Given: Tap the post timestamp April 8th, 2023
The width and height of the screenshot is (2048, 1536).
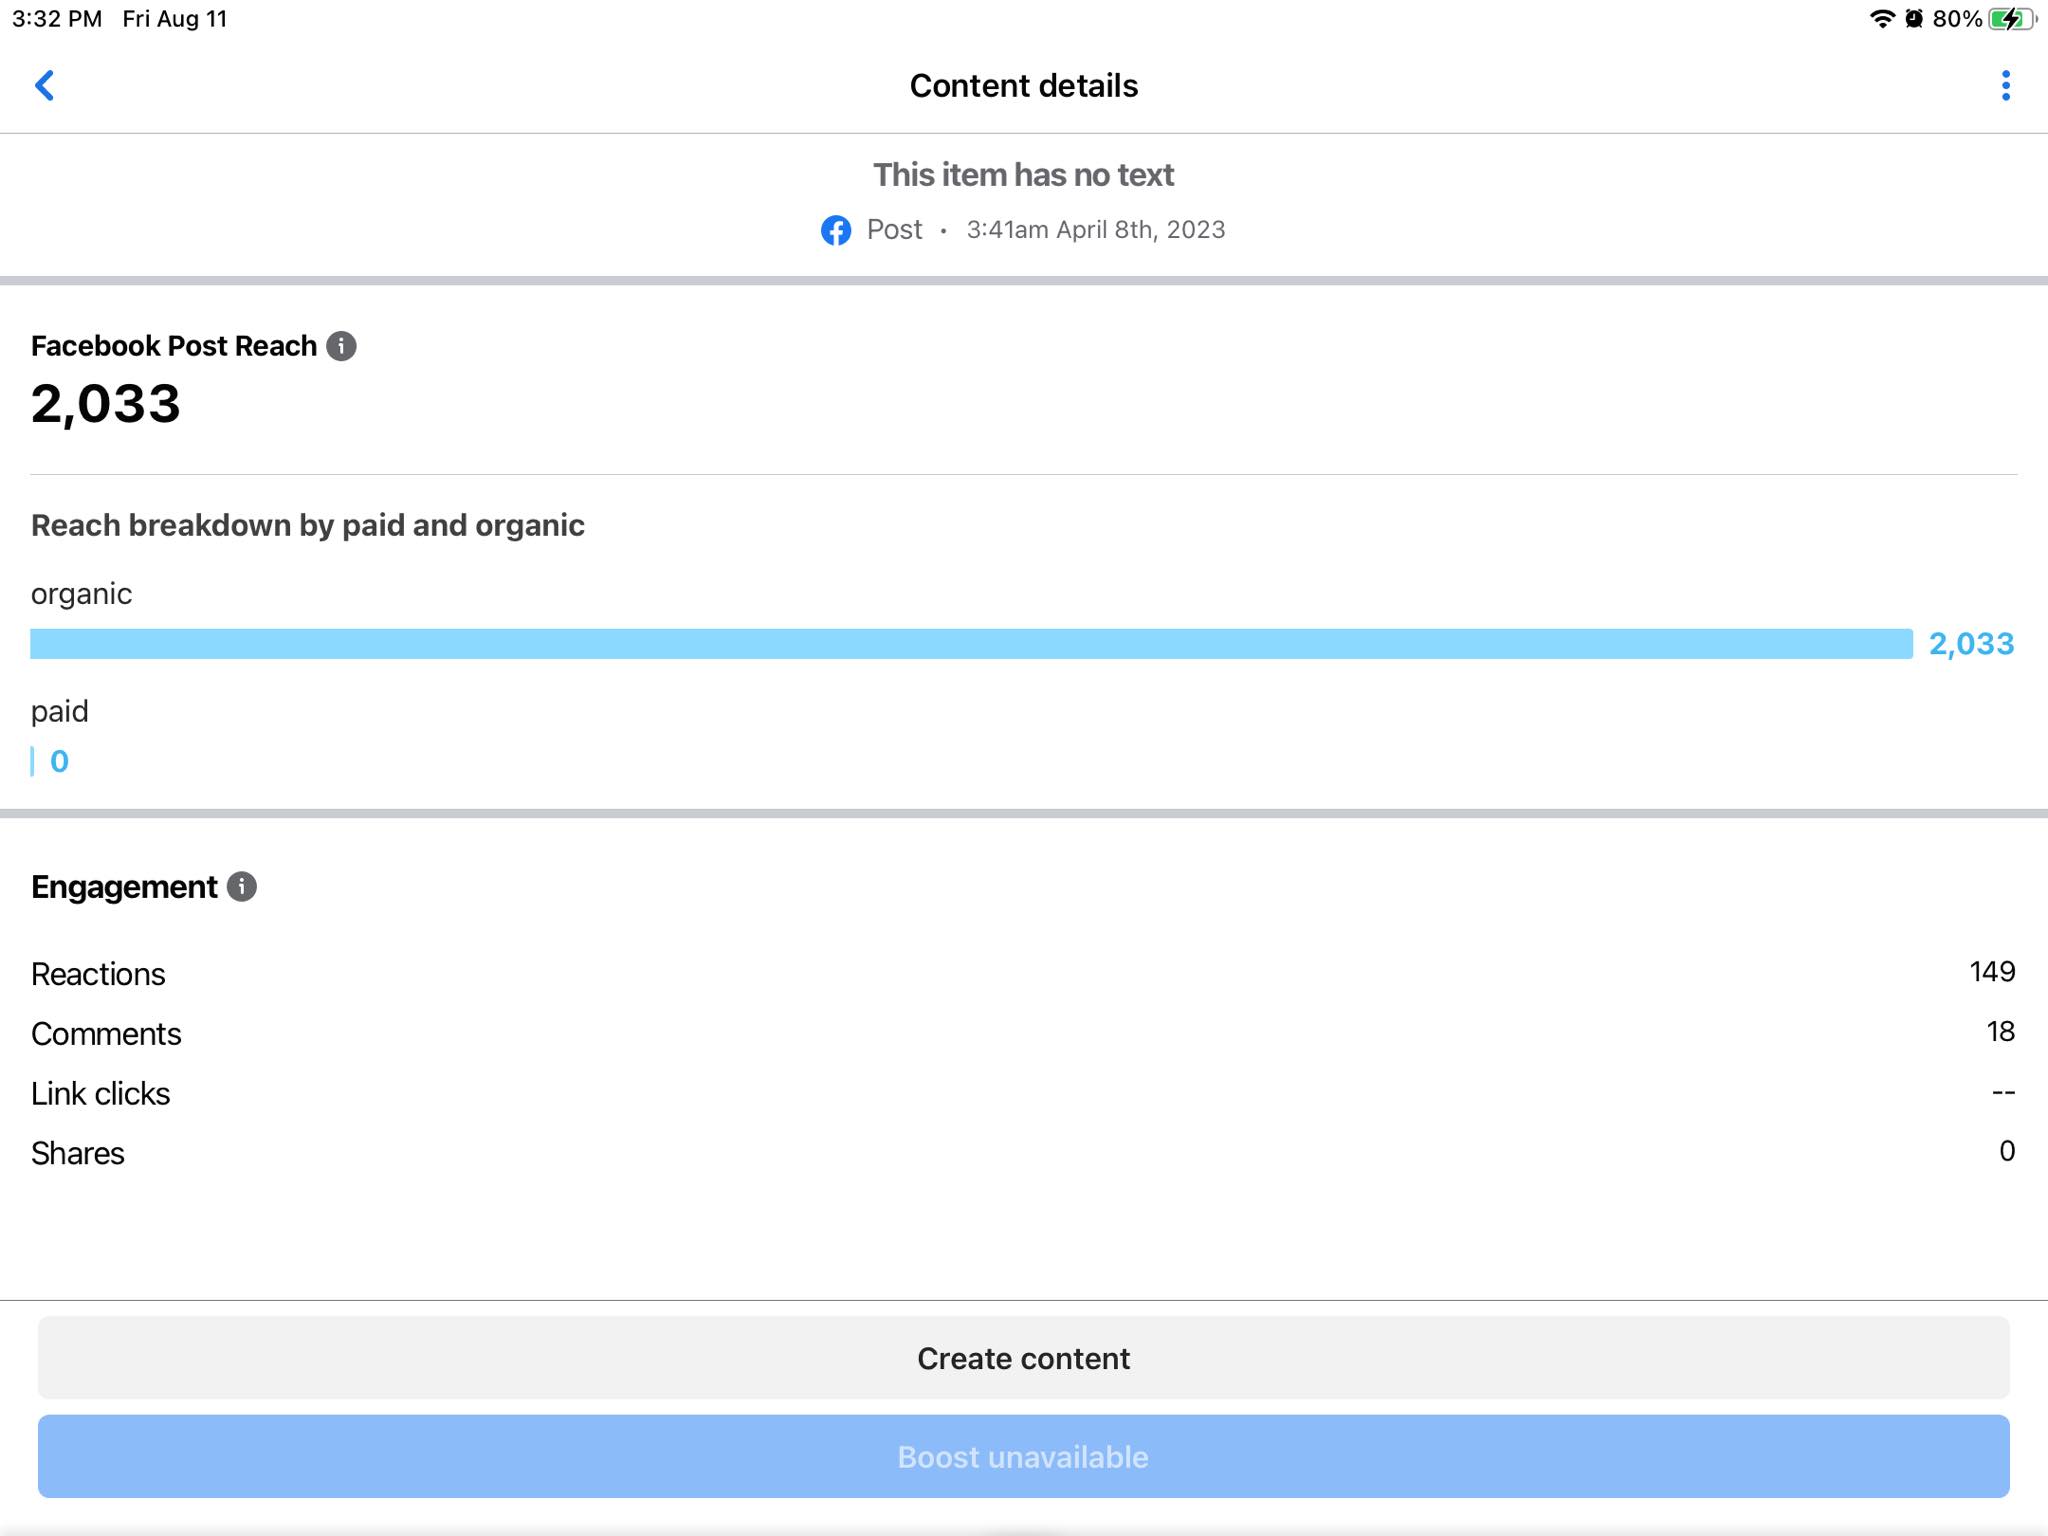Looking at the screenshot, I should coord(1095,230).
